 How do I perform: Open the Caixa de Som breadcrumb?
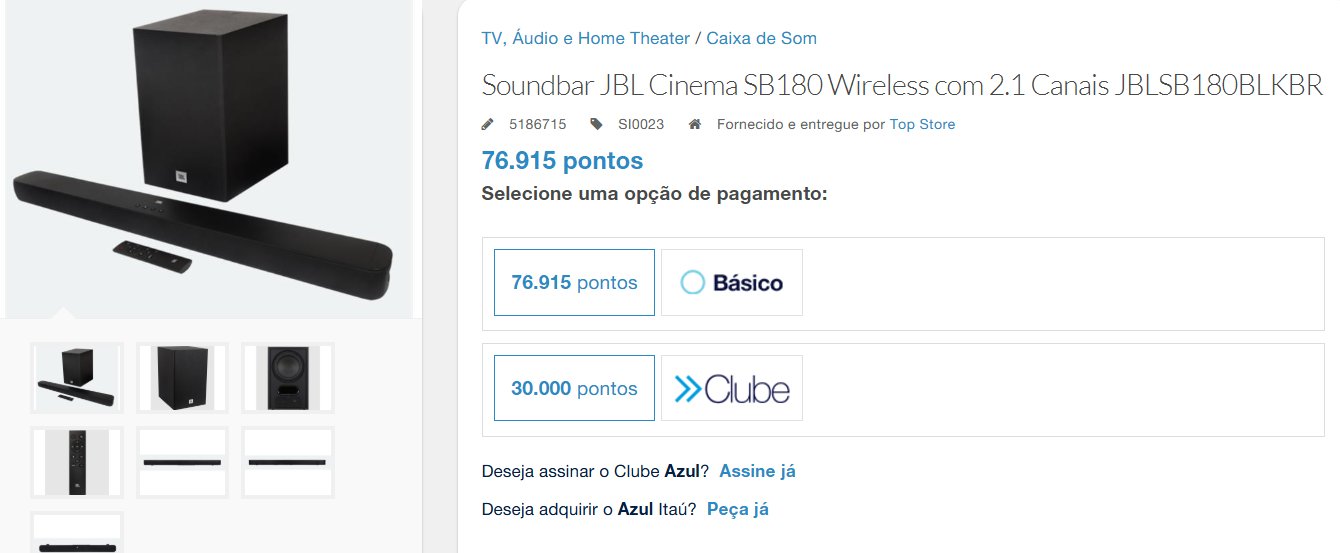[761, 38]
